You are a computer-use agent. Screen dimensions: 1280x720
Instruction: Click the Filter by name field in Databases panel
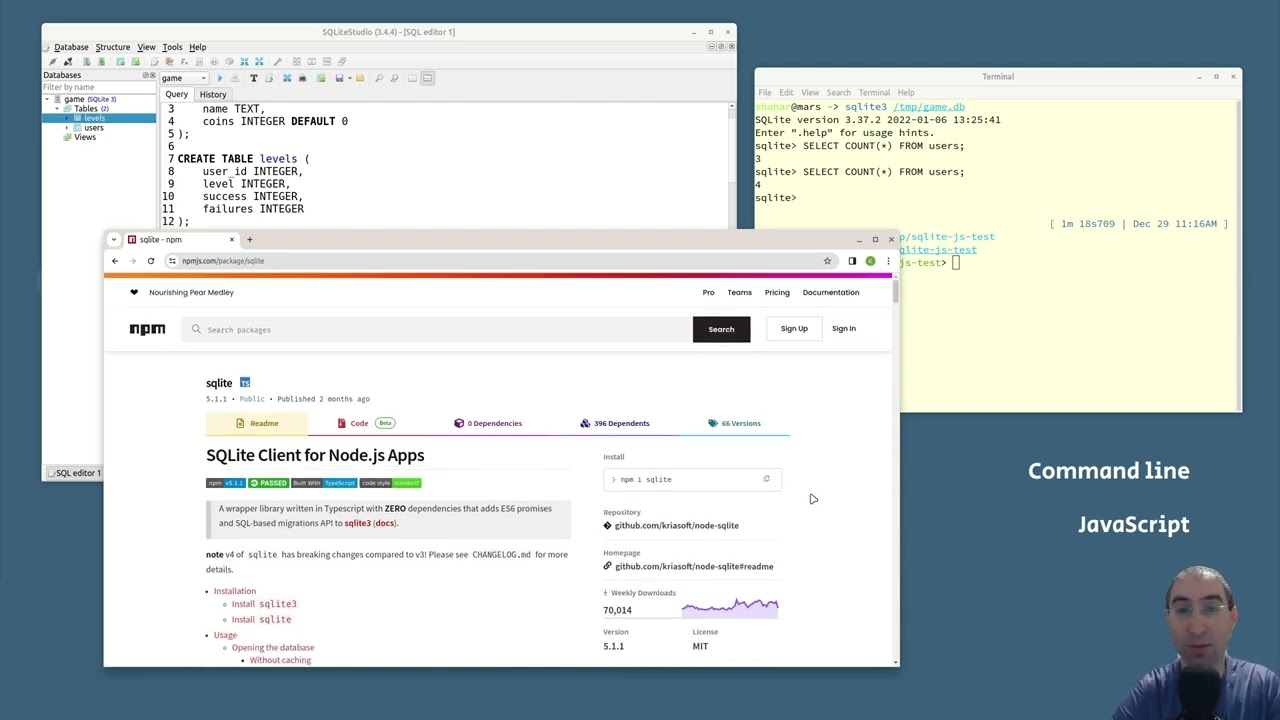[x=98, y=87]
